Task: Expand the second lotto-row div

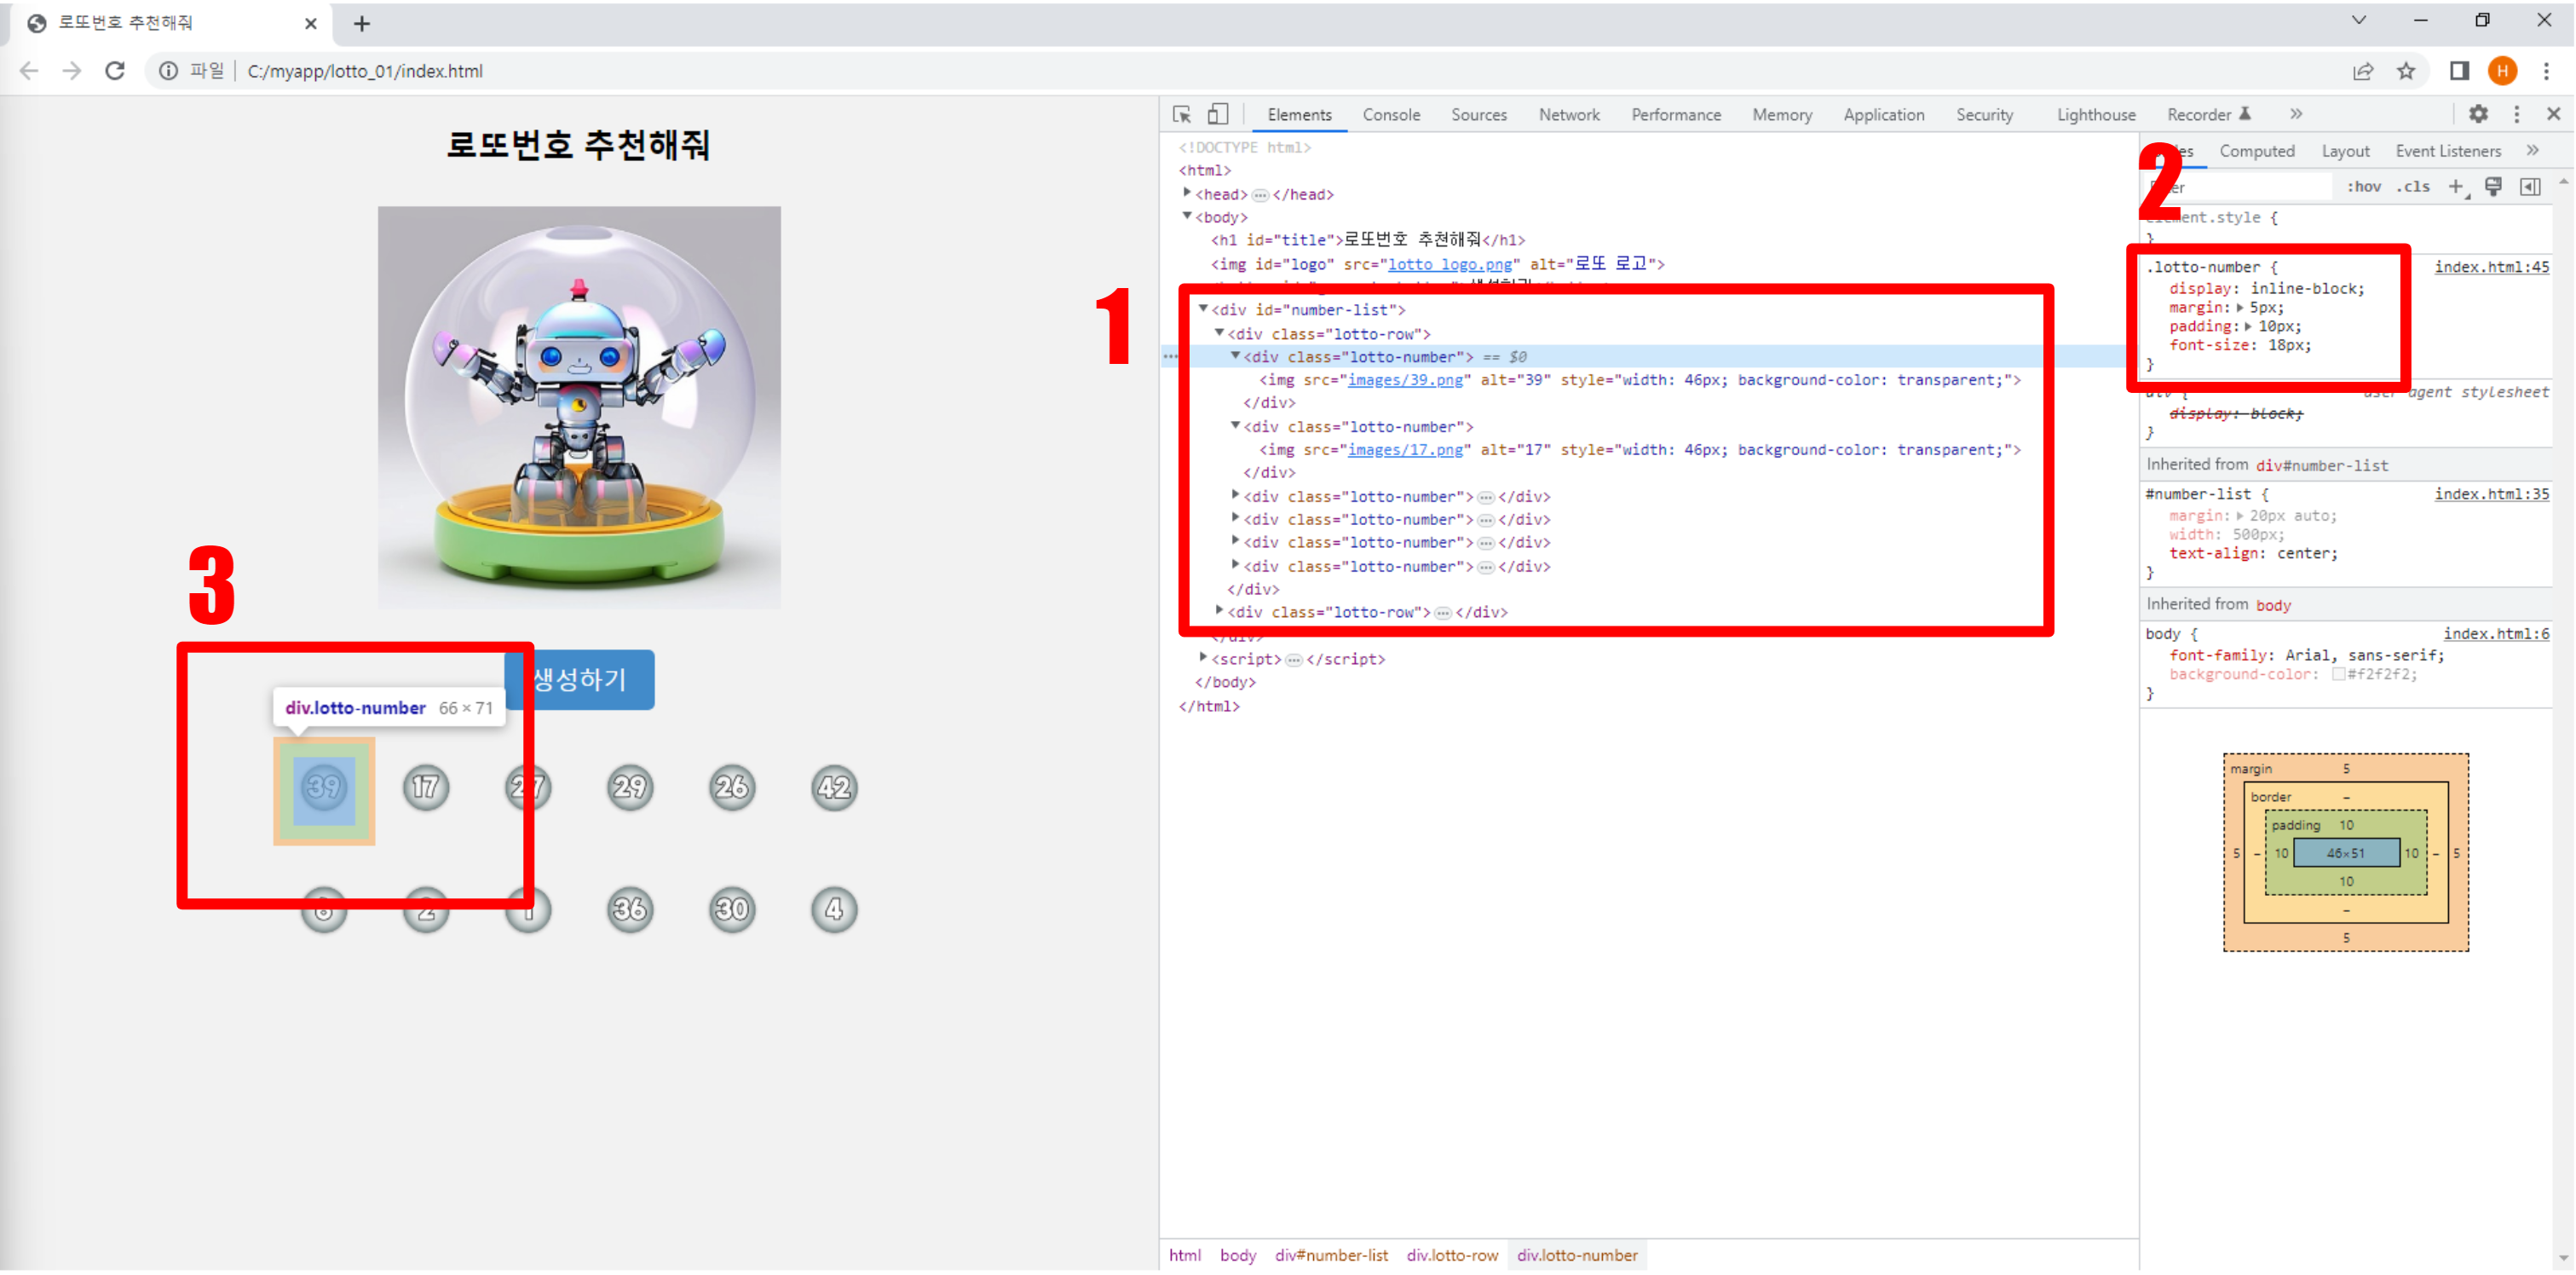Action: 1219,611
